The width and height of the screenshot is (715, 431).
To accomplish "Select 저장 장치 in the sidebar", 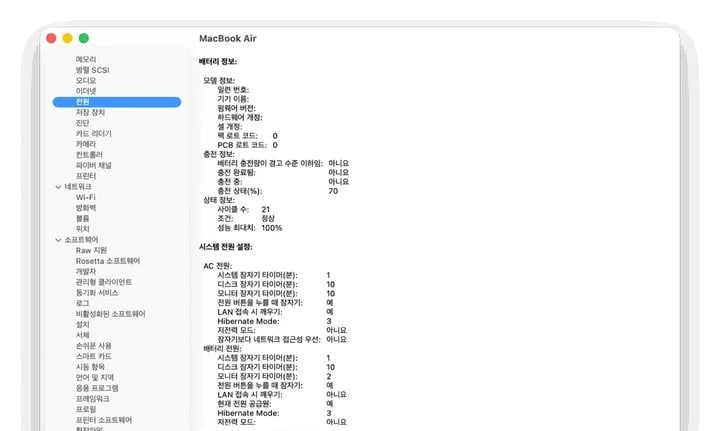I will pos(90,112).
